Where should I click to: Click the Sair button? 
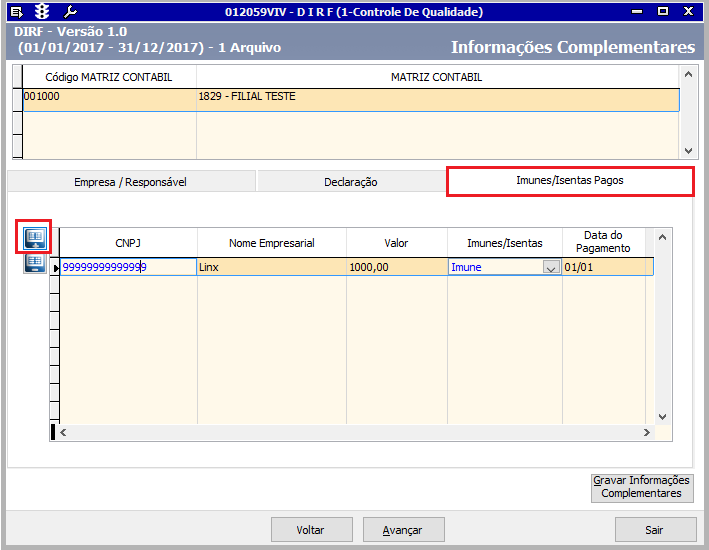pos(655,530)
